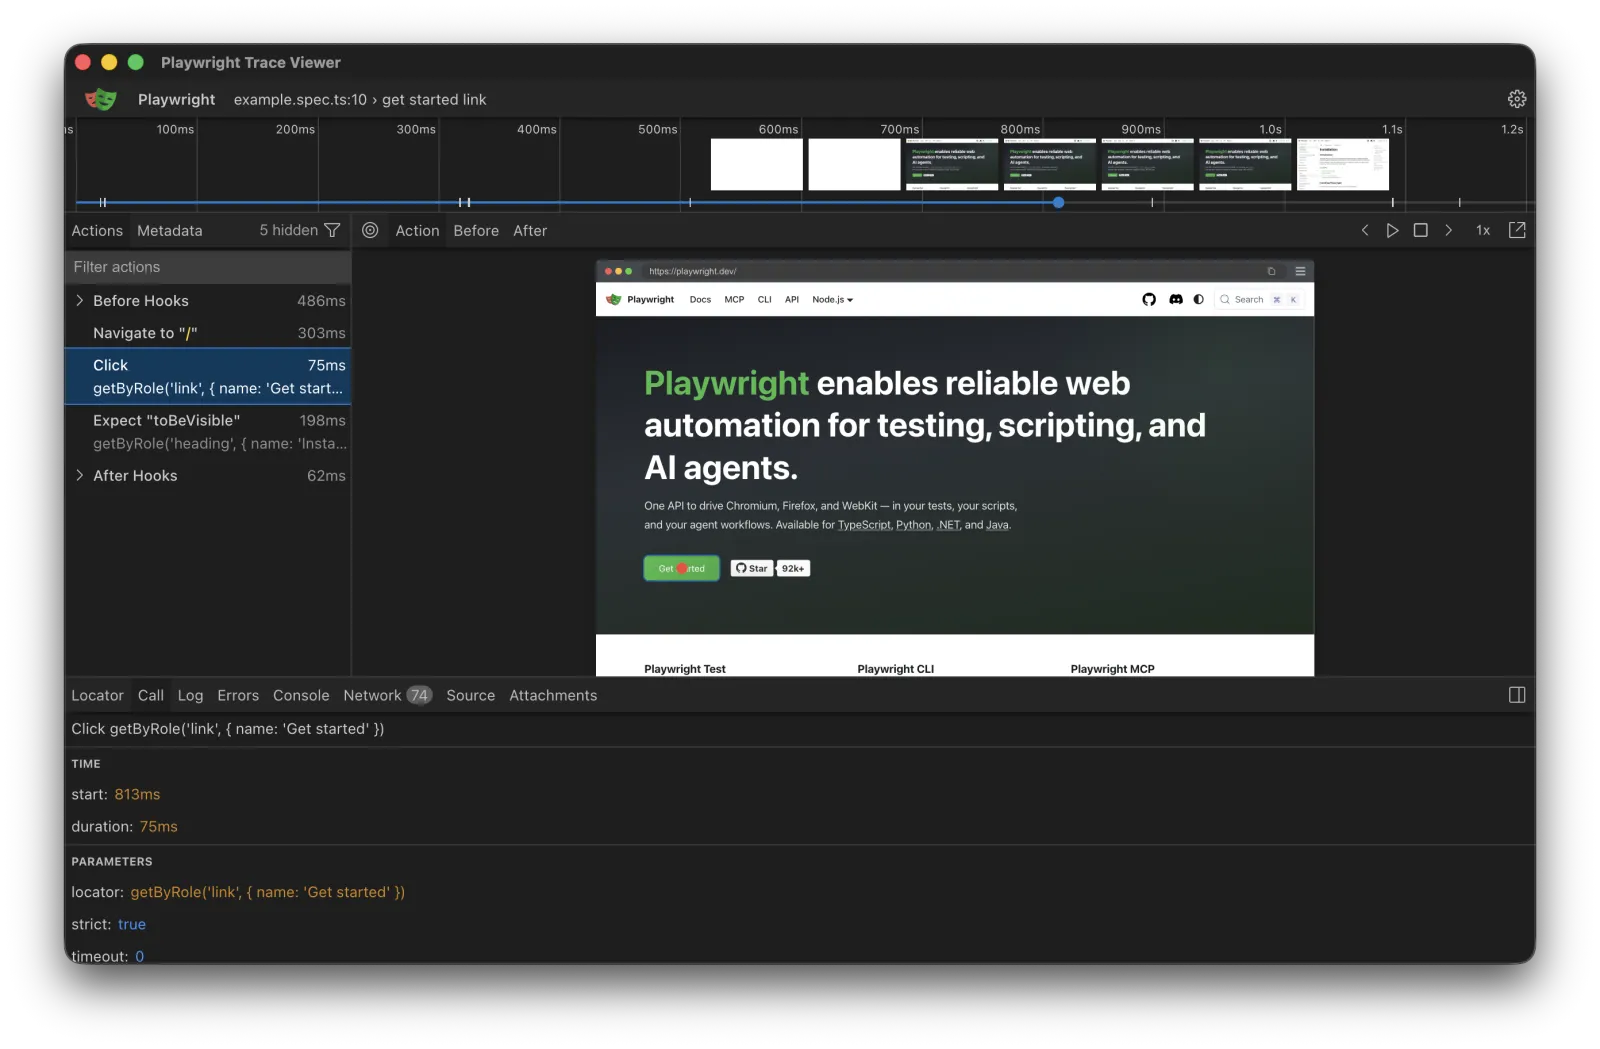
Task: Open the API link in snapshot navbar
Action: click(792, 299)
